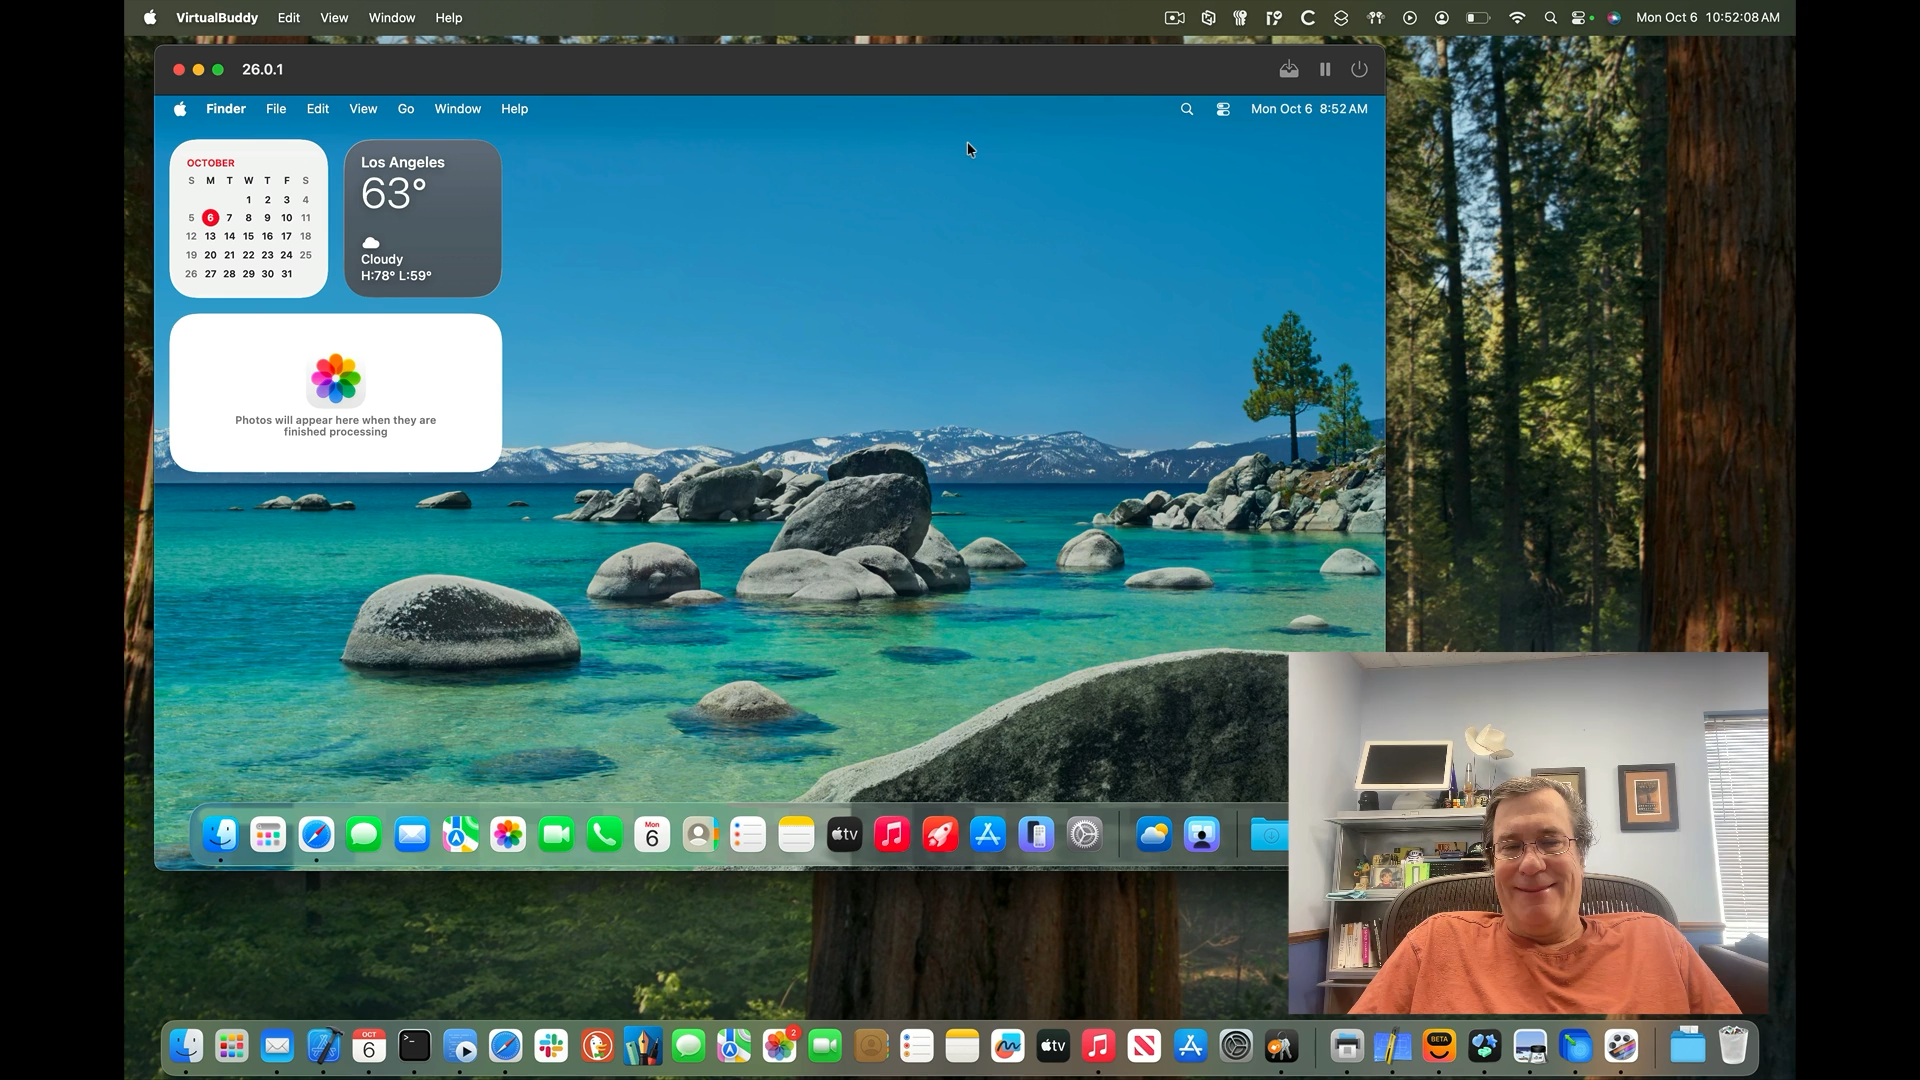Click the Los Angeles weather widget
The image size is (1920, 1080).
tap(423, 218)
